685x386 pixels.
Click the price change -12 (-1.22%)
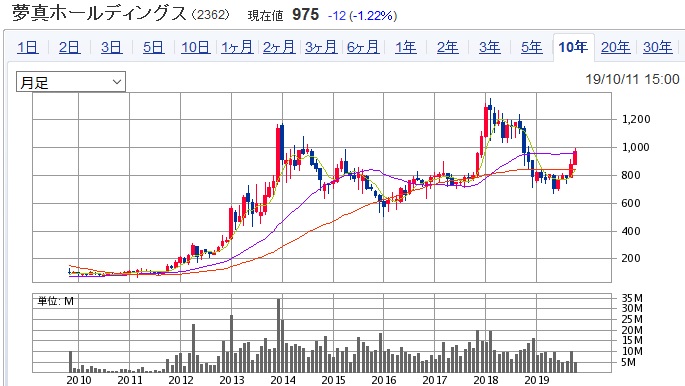pos(363,16)
